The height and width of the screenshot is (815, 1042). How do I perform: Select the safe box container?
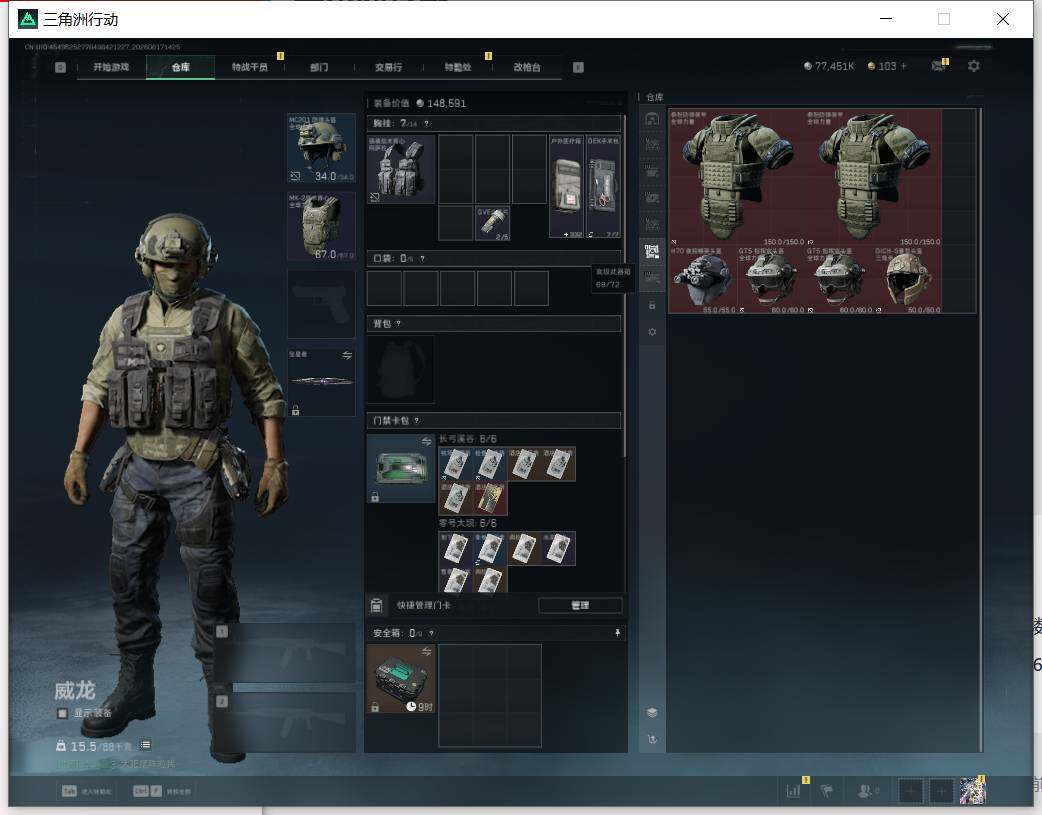[401, 679]
